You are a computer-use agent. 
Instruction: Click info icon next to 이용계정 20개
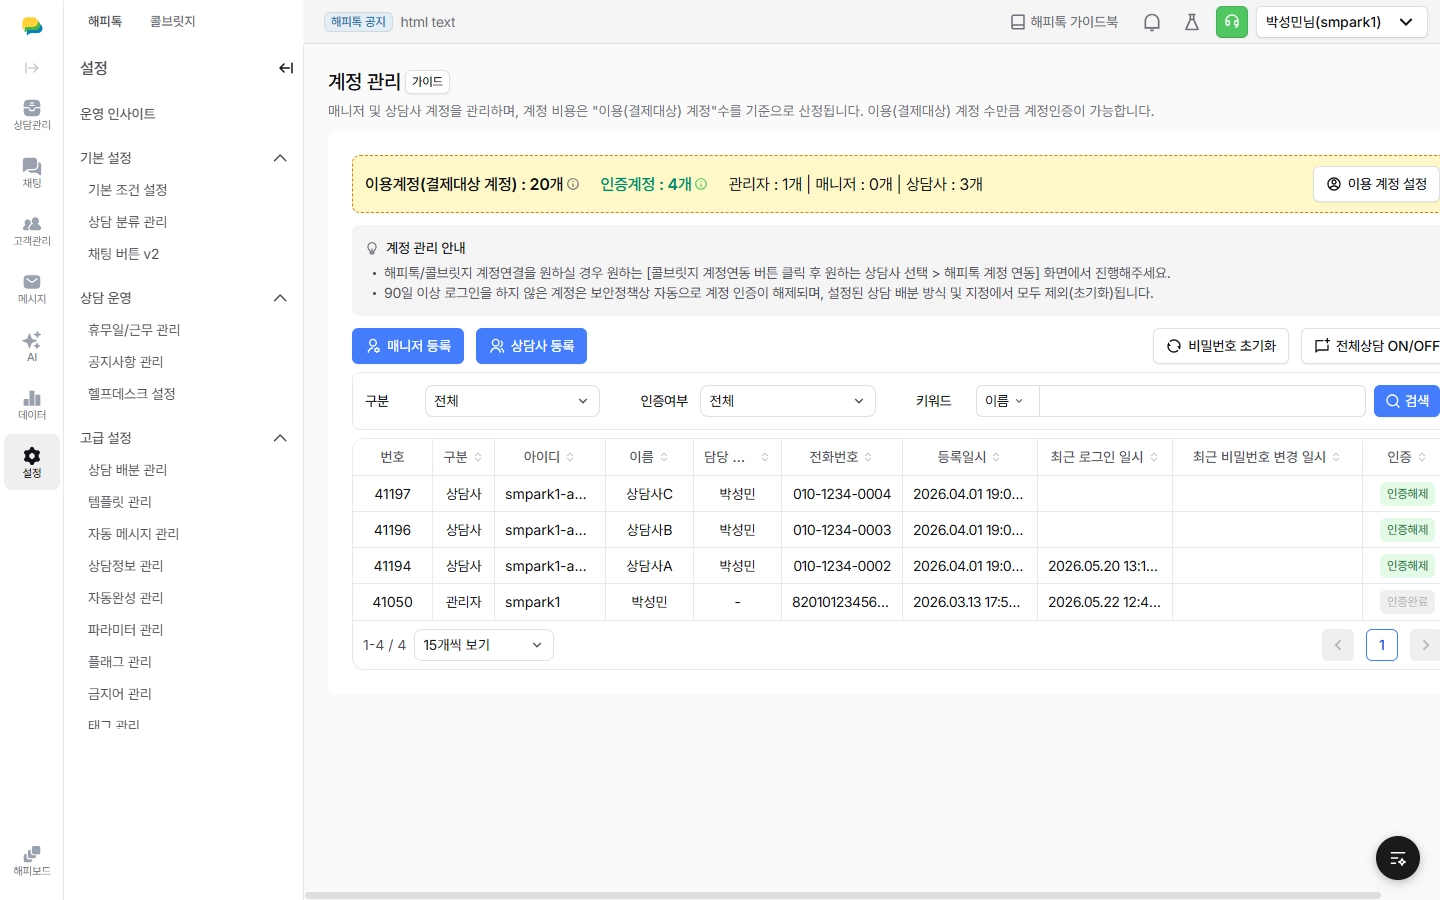(573, 184)
